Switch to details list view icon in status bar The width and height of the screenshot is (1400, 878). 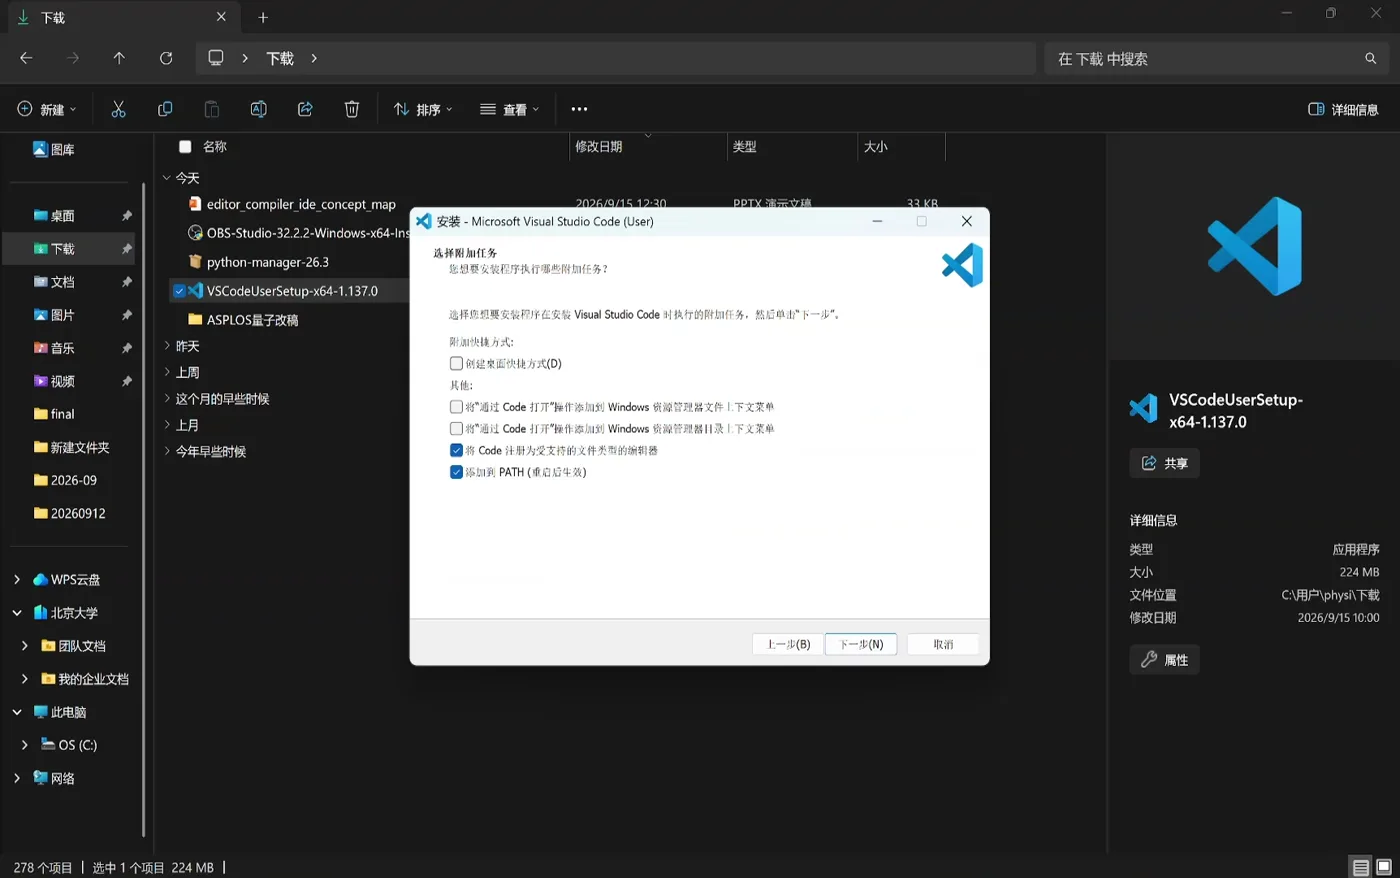(x=1361, y=867)
